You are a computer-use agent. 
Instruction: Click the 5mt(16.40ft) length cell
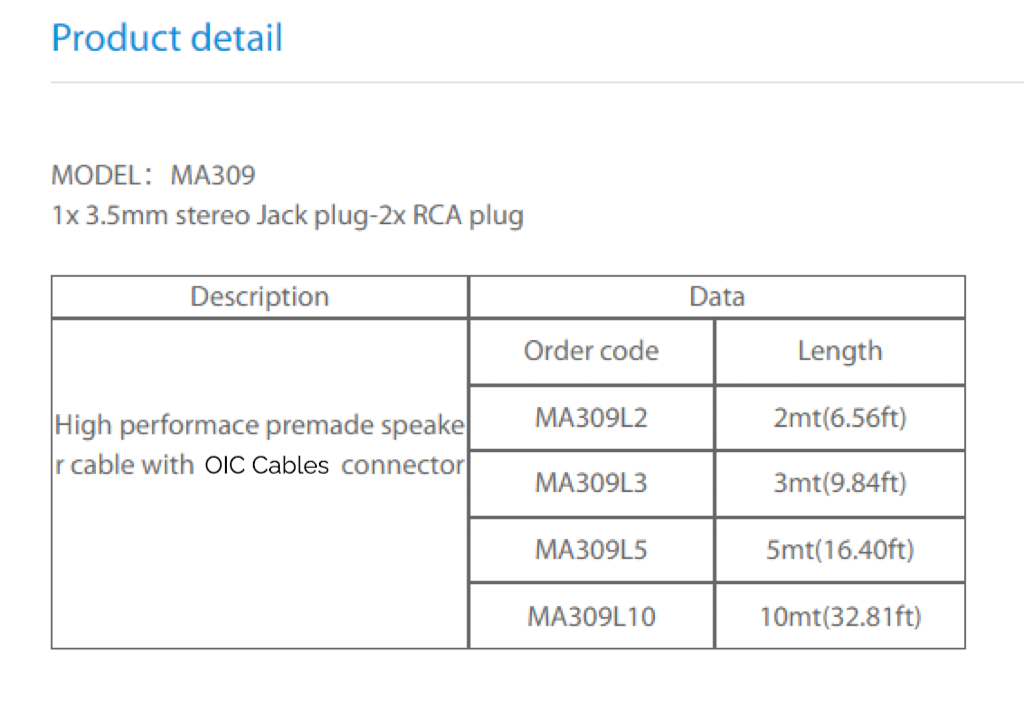[839, 549]
